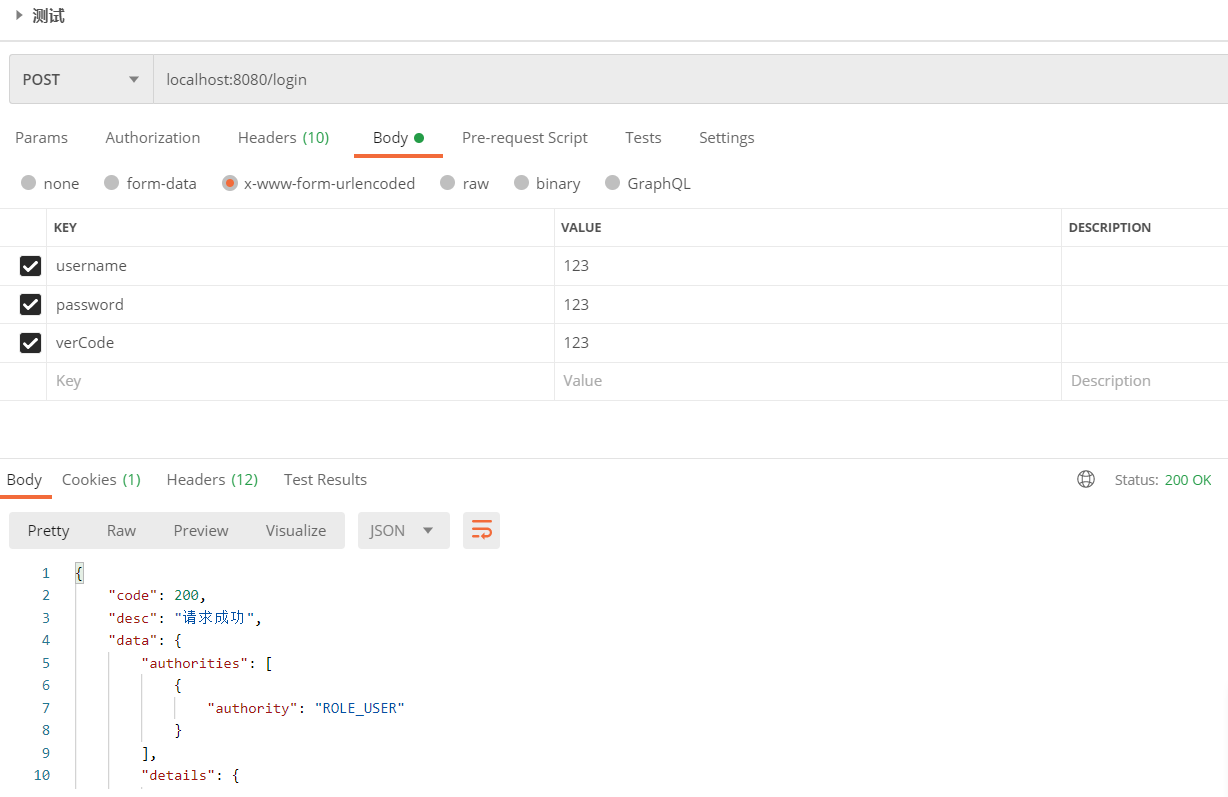Image resolution: width=1228 pixels, height=797 pixels.
Task: Uncheck the username parameter row
Action: (30, 265)
